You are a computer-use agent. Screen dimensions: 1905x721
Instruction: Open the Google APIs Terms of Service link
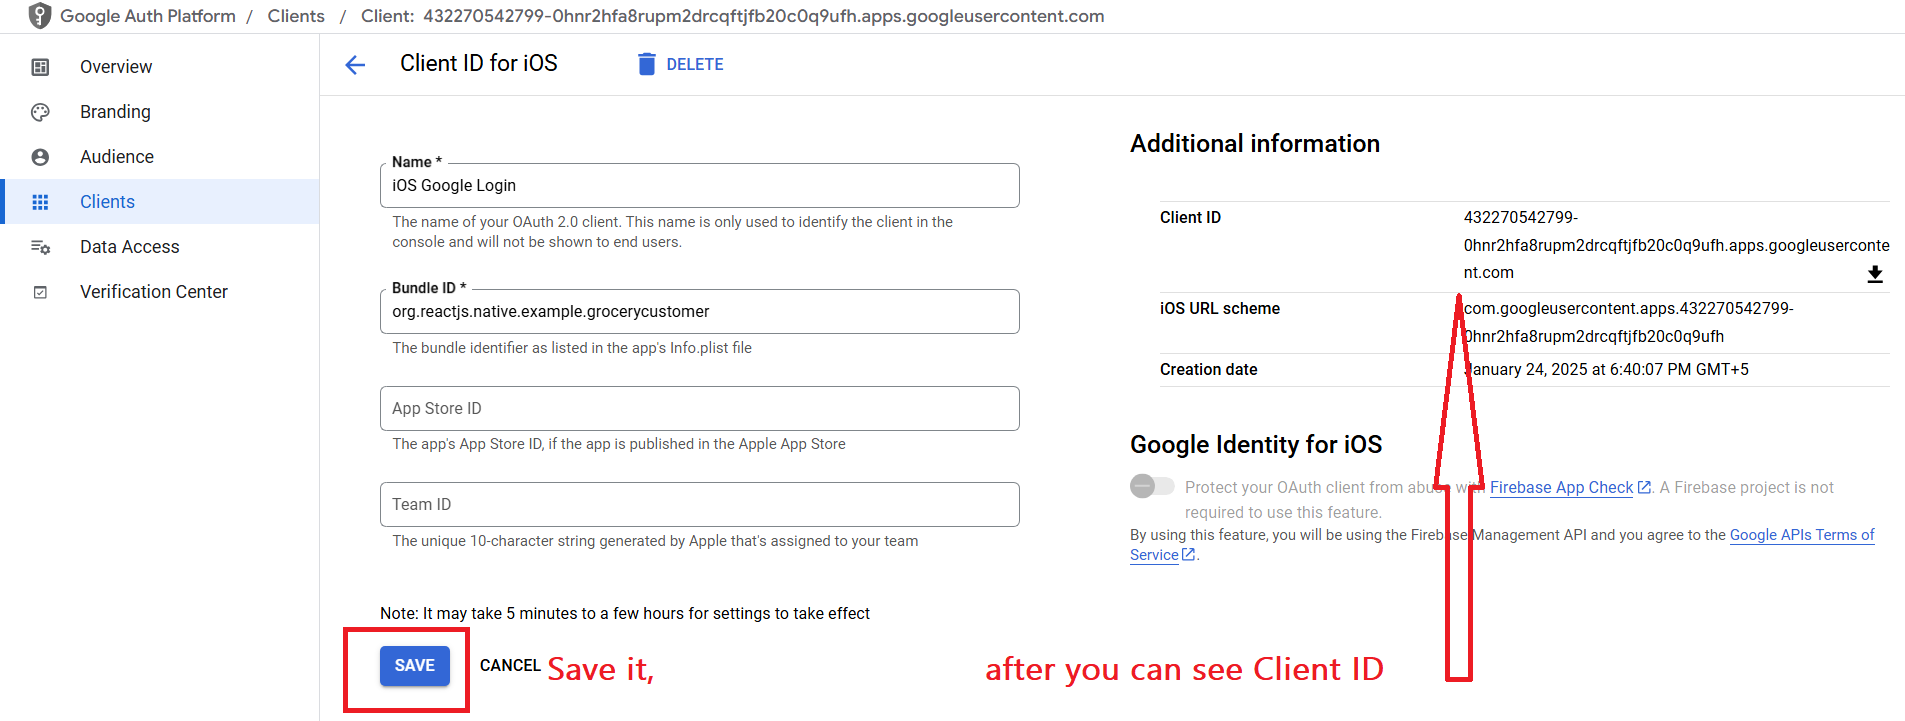click(x=1802, y=535)
